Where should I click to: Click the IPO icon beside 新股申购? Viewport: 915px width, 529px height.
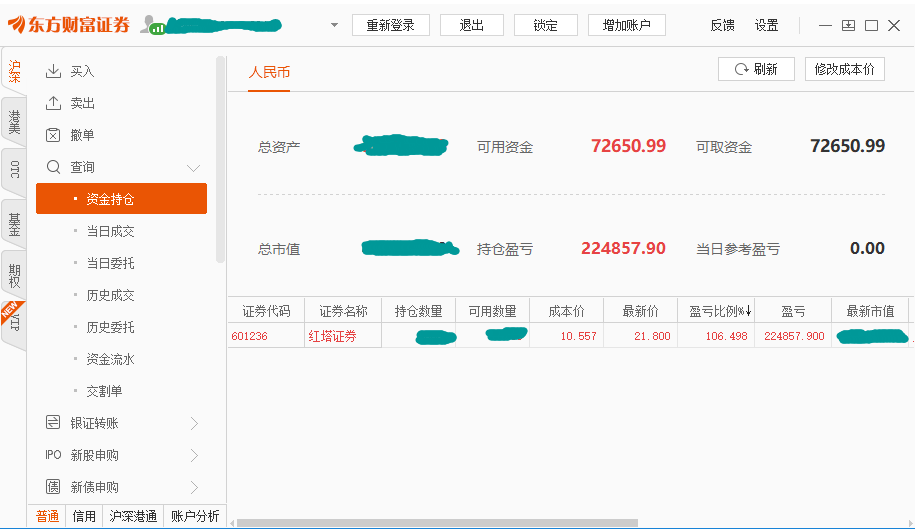tap(53, 455)
